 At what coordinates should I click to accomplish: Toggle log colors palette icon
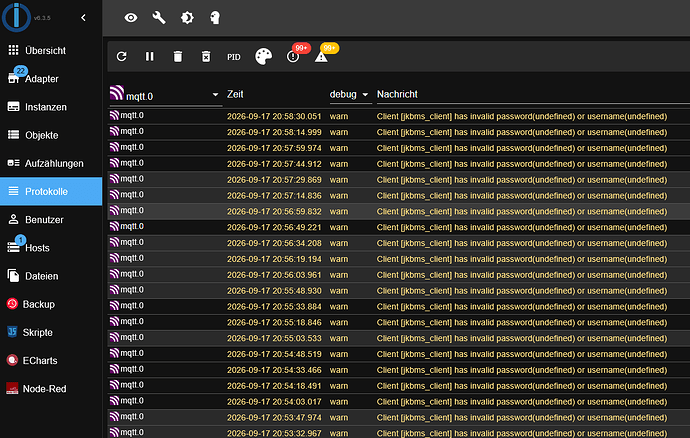(x=264, y=56)
